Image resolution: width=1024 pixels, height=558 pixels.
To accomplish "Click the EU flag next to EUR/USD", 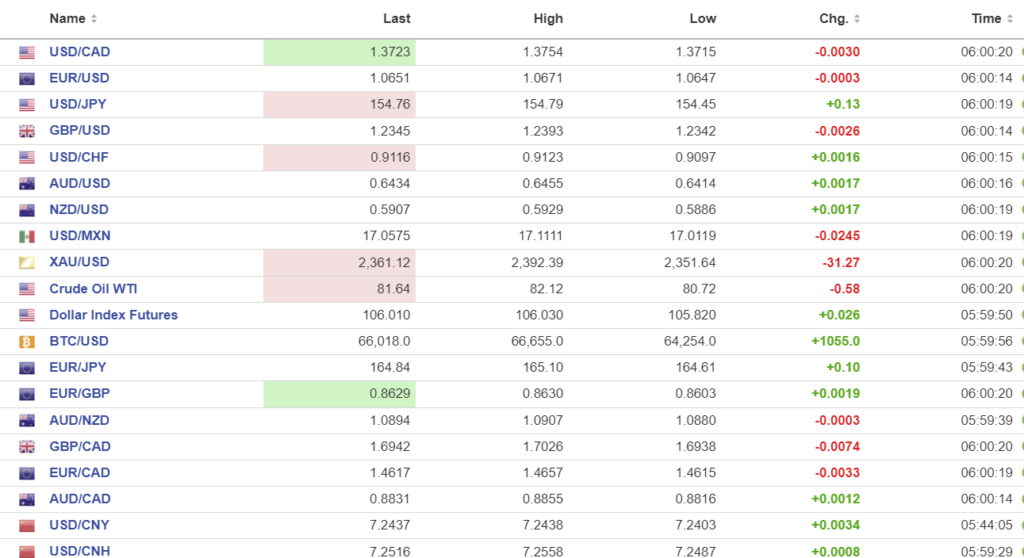I will coord(27,78).
